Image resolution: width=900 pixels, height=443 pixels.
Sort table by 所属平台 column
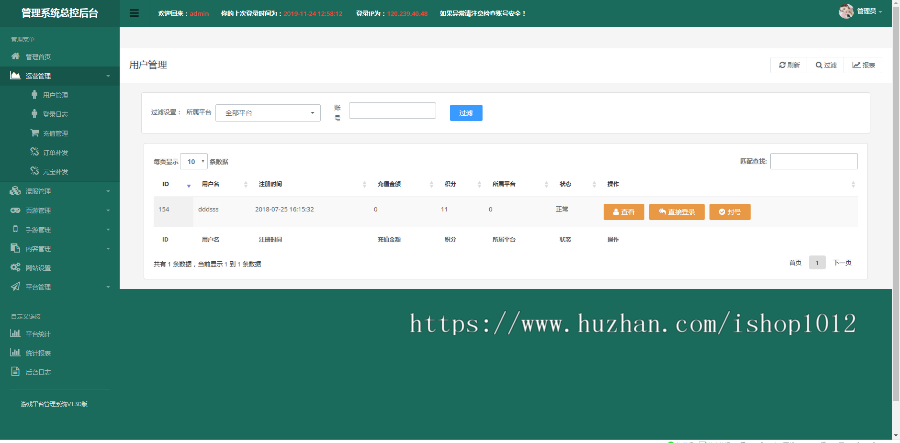click(x=546, y=184)
